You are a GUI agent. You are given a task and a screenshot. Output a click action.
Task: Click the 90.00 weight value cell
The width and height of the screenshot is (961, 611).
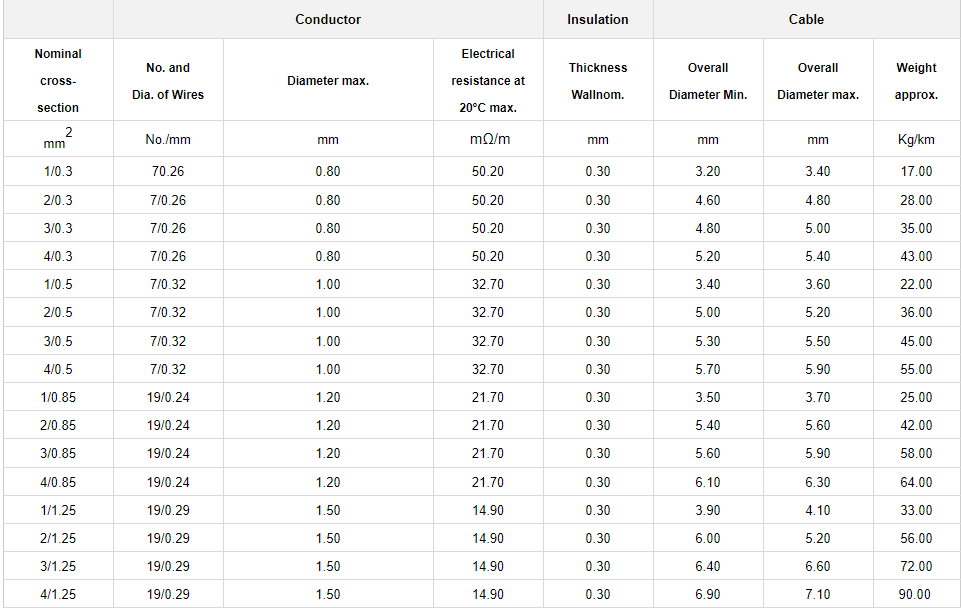click(x=916, y=594)
